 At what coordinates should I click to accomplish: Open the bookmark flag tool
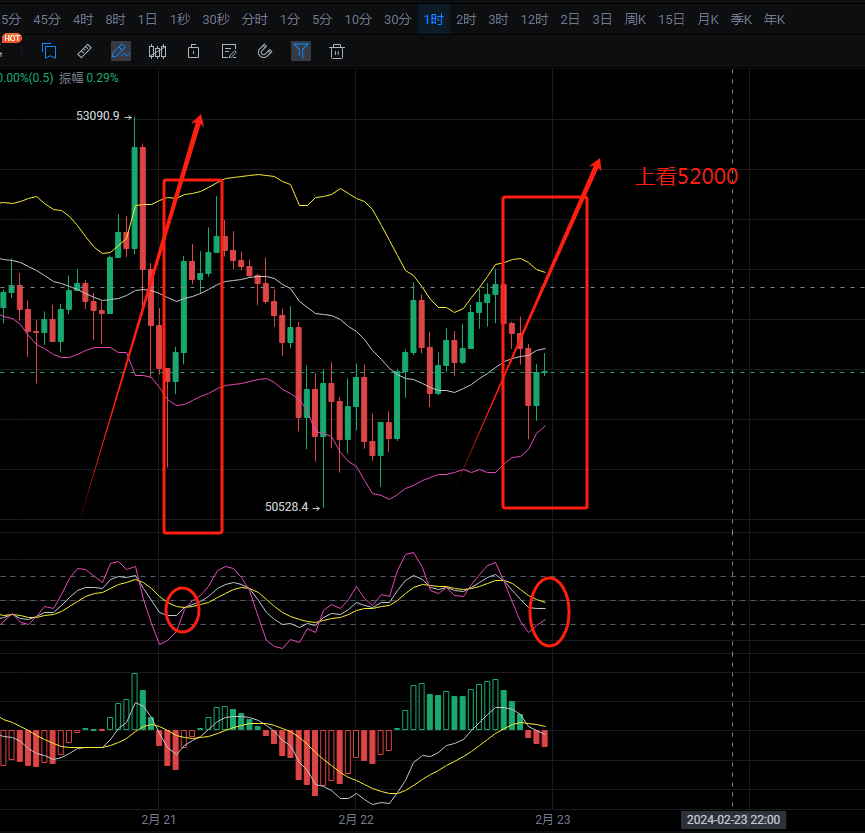coord(49,51)
